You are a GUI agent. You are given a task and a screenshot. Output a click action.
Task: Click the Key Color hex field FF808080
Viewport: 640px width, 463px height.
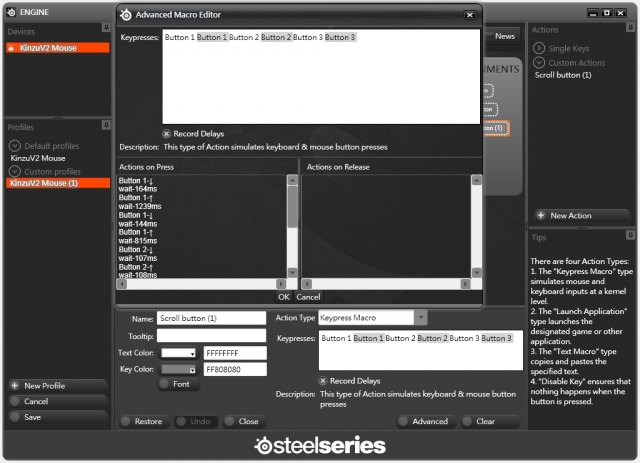pos(236,370)
